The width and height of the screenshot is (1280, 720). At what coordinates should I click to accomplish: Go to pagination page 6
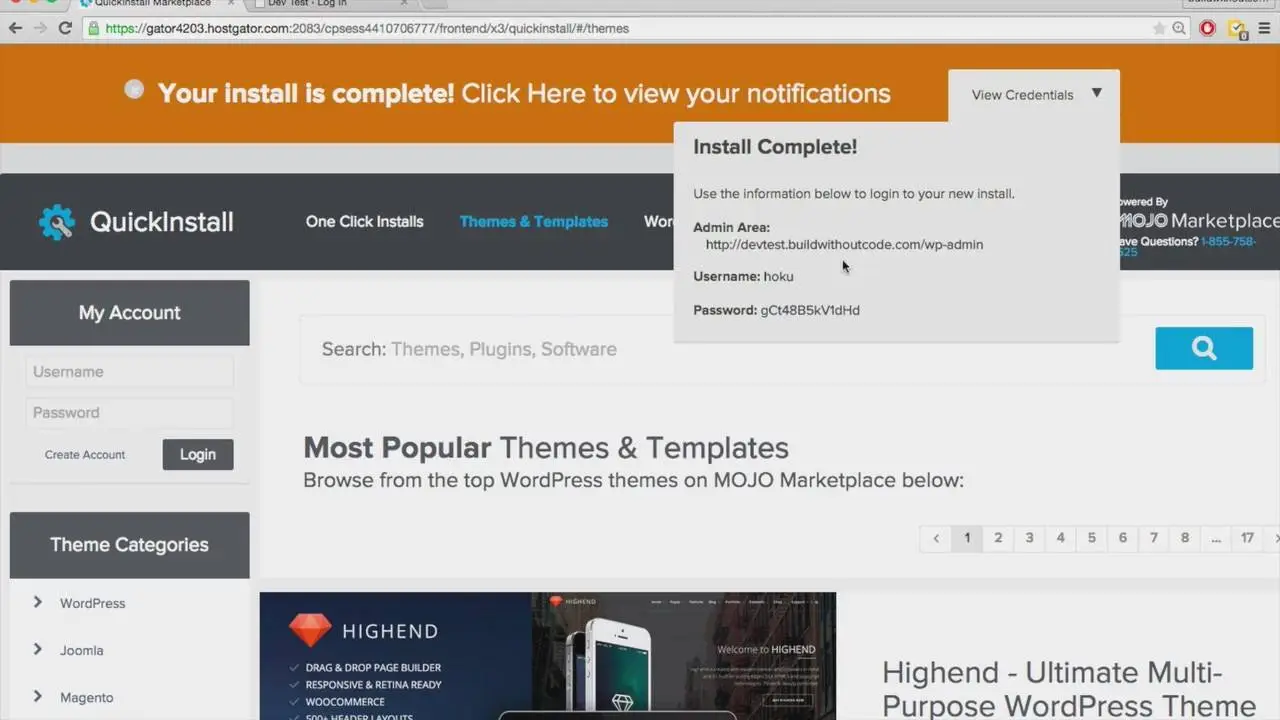click(1122, 538)
